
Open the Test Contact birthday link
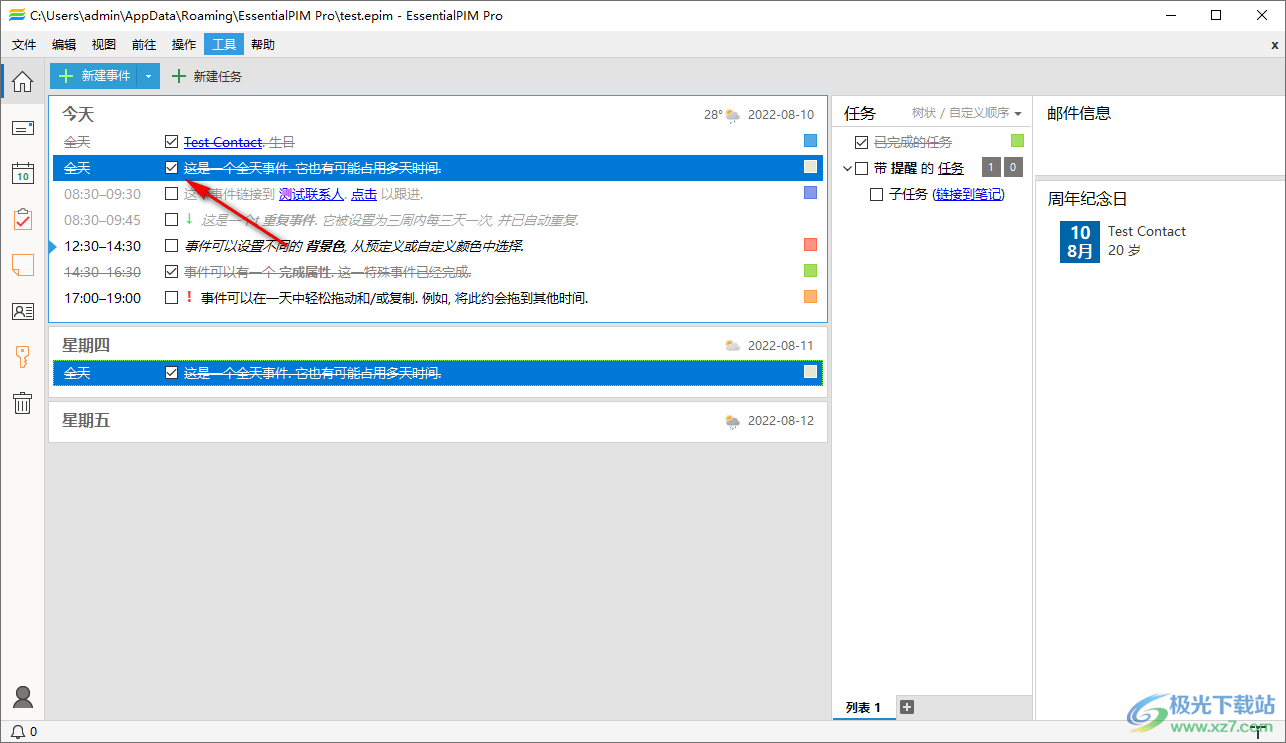pyautogui.click(x=223, y=142)
